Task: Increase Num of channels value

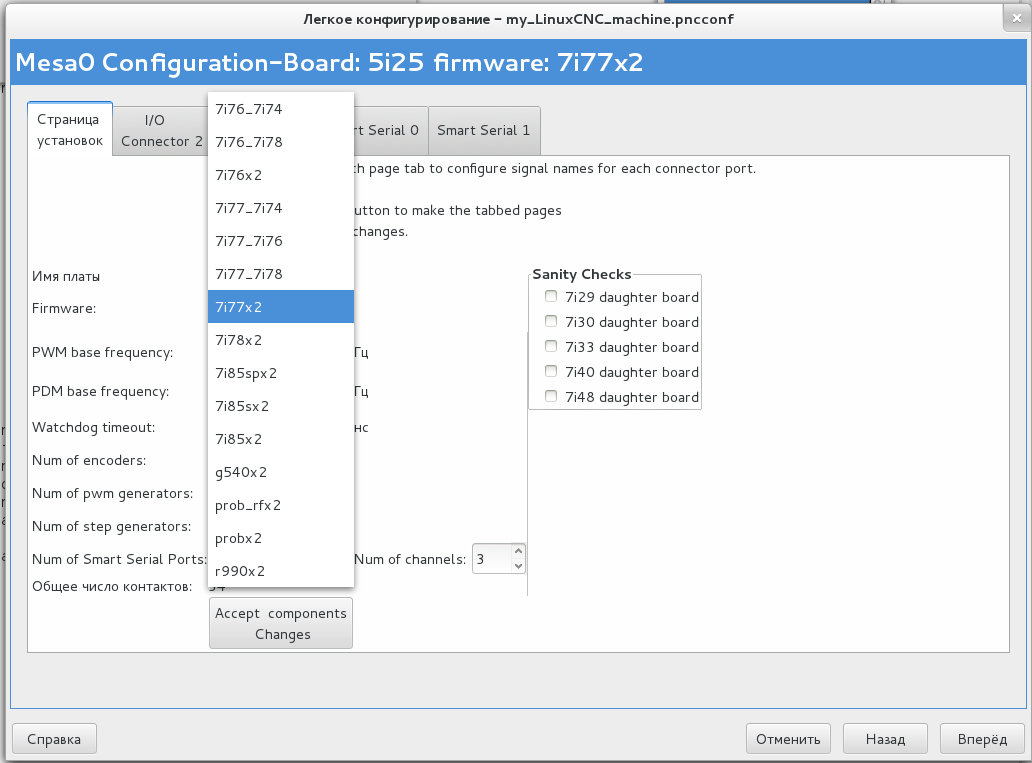Action: 519,551
